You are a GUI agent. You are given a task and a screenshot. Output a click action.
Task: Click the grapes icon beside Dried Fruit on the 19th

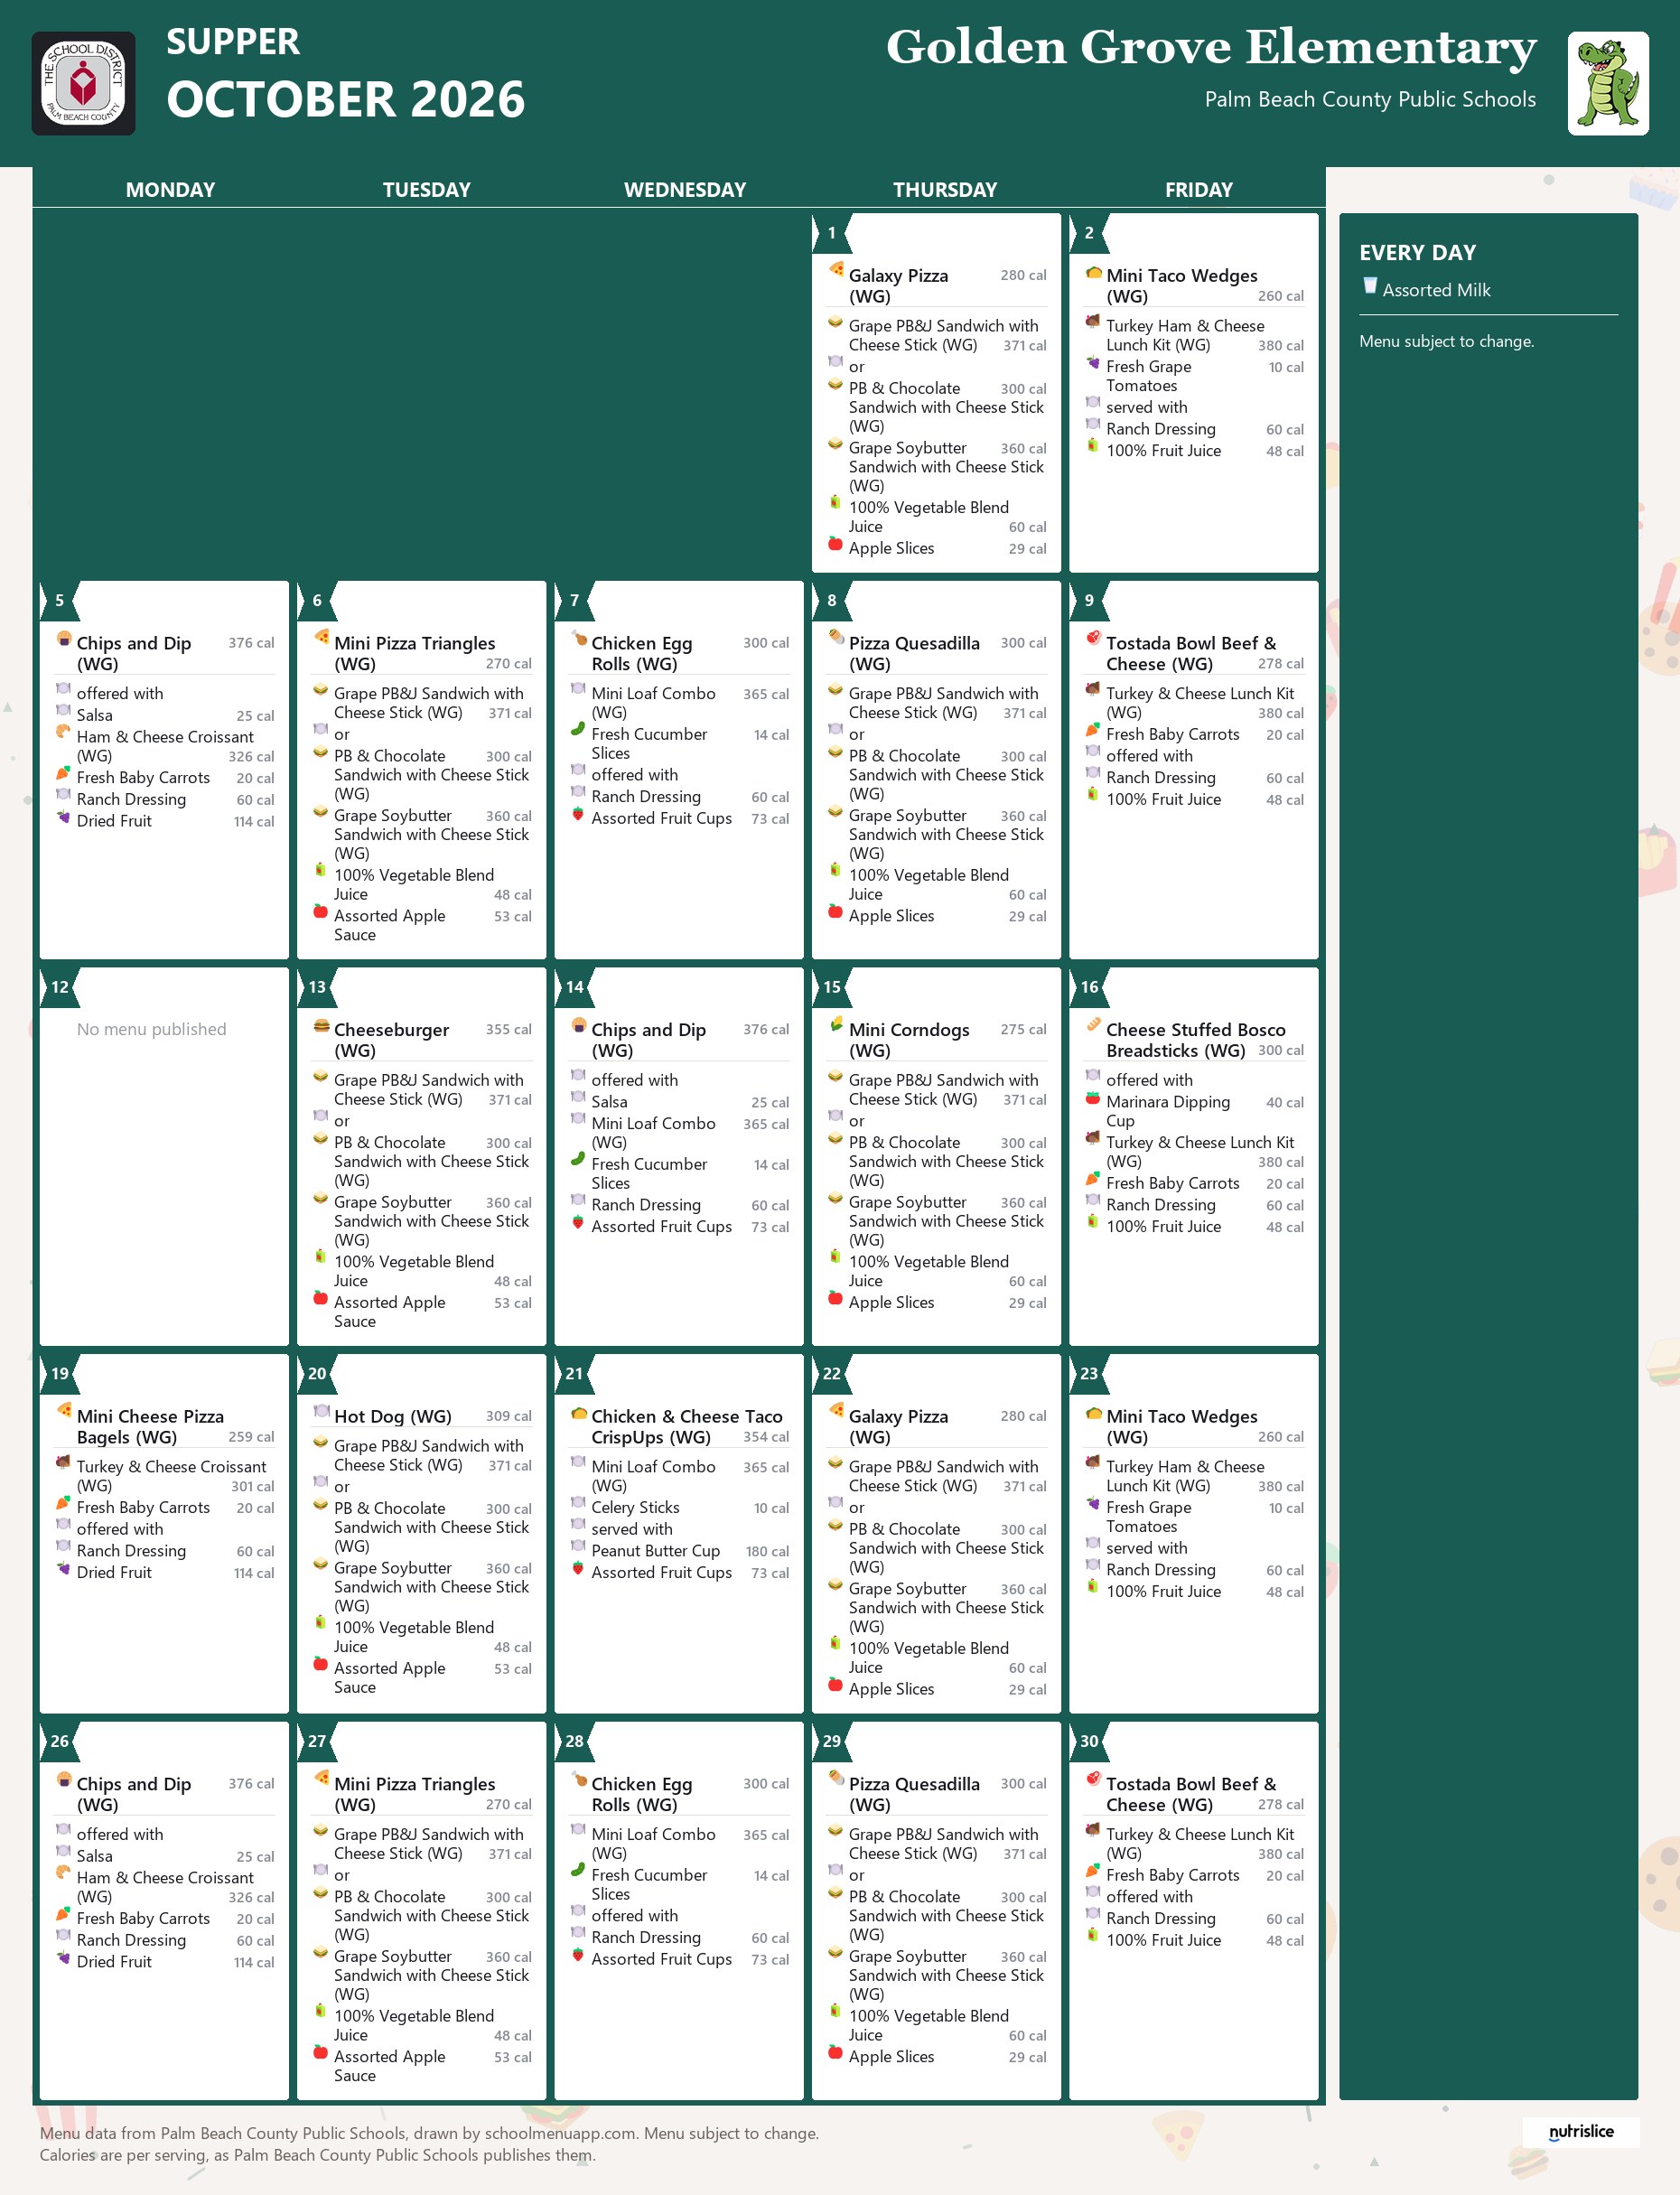click(x=63, y=1568)
